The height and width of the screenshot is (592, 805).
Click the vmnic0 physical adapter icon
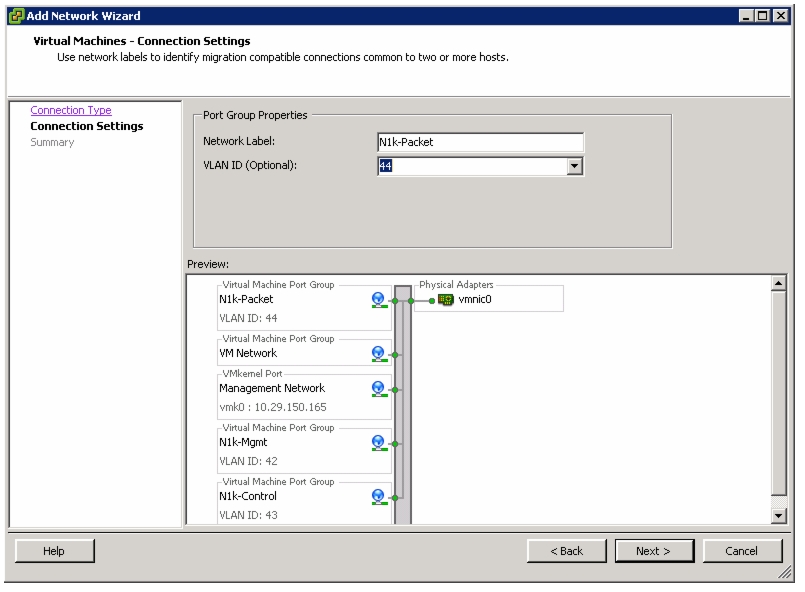(446, 300)
